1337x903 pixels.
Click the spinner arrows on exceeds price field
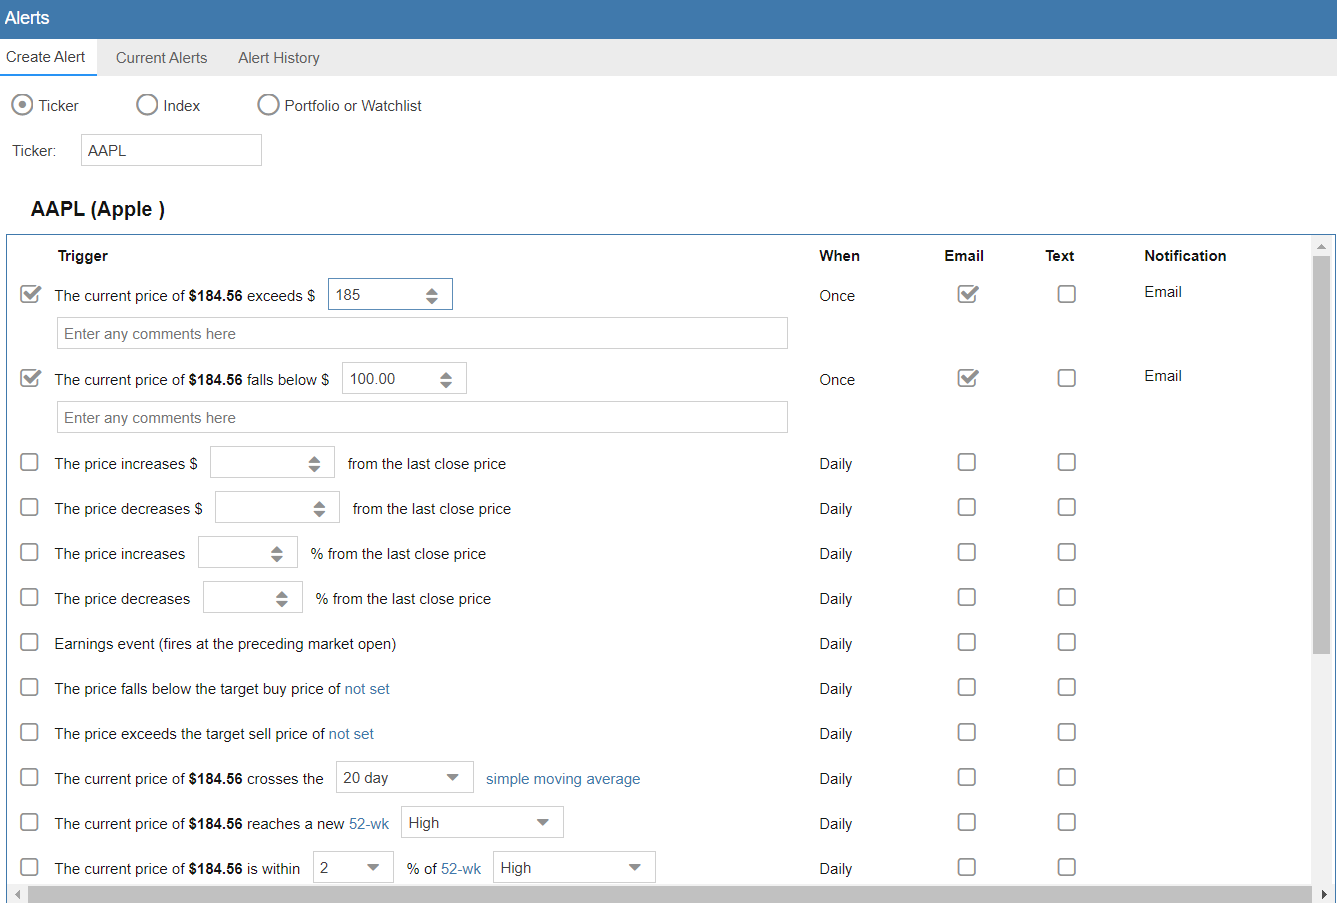[432, 296]
